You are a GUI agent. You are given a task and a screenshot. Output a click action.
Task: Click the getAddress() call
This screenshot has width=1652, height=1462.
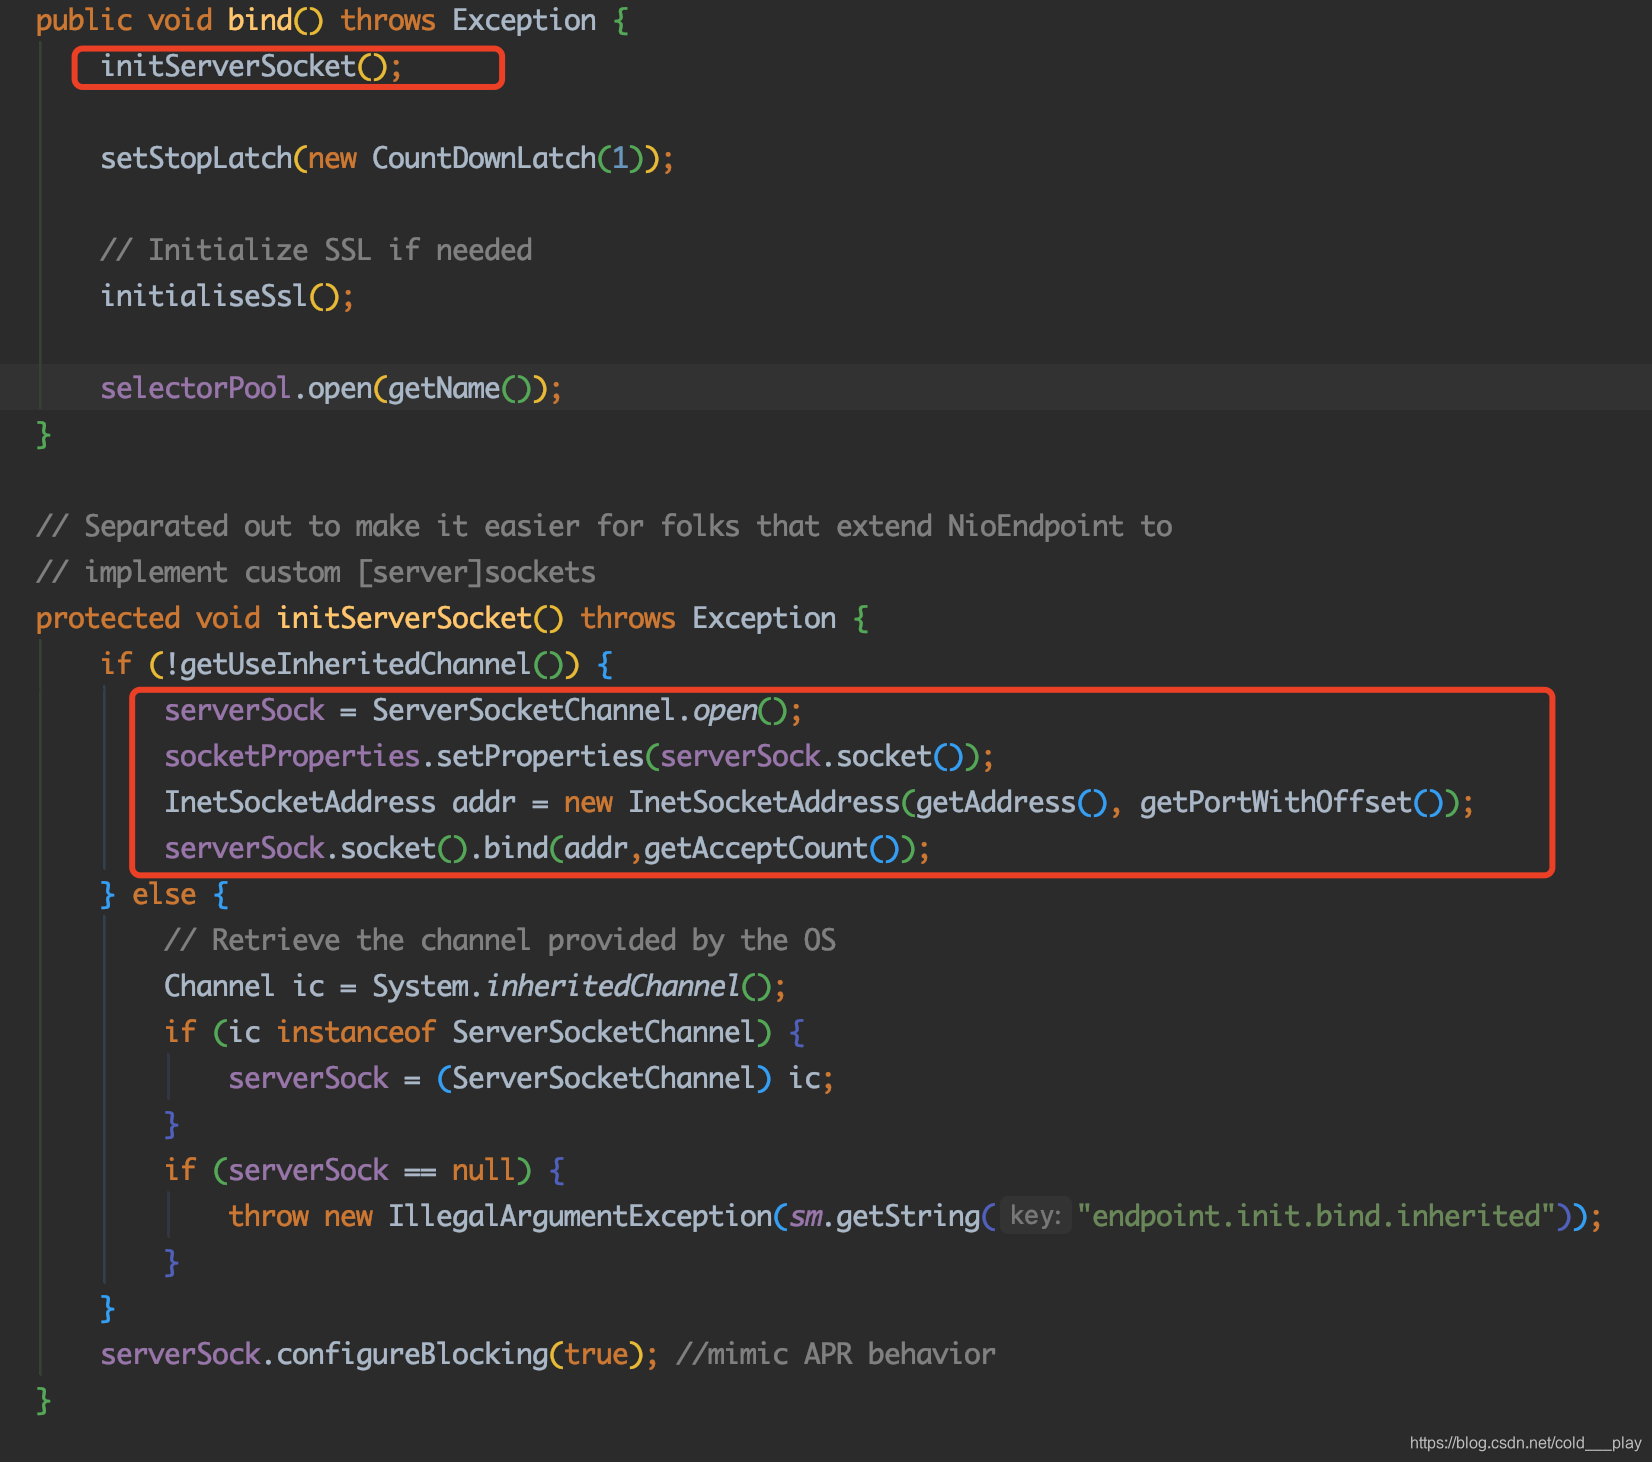click(1012, 802)
